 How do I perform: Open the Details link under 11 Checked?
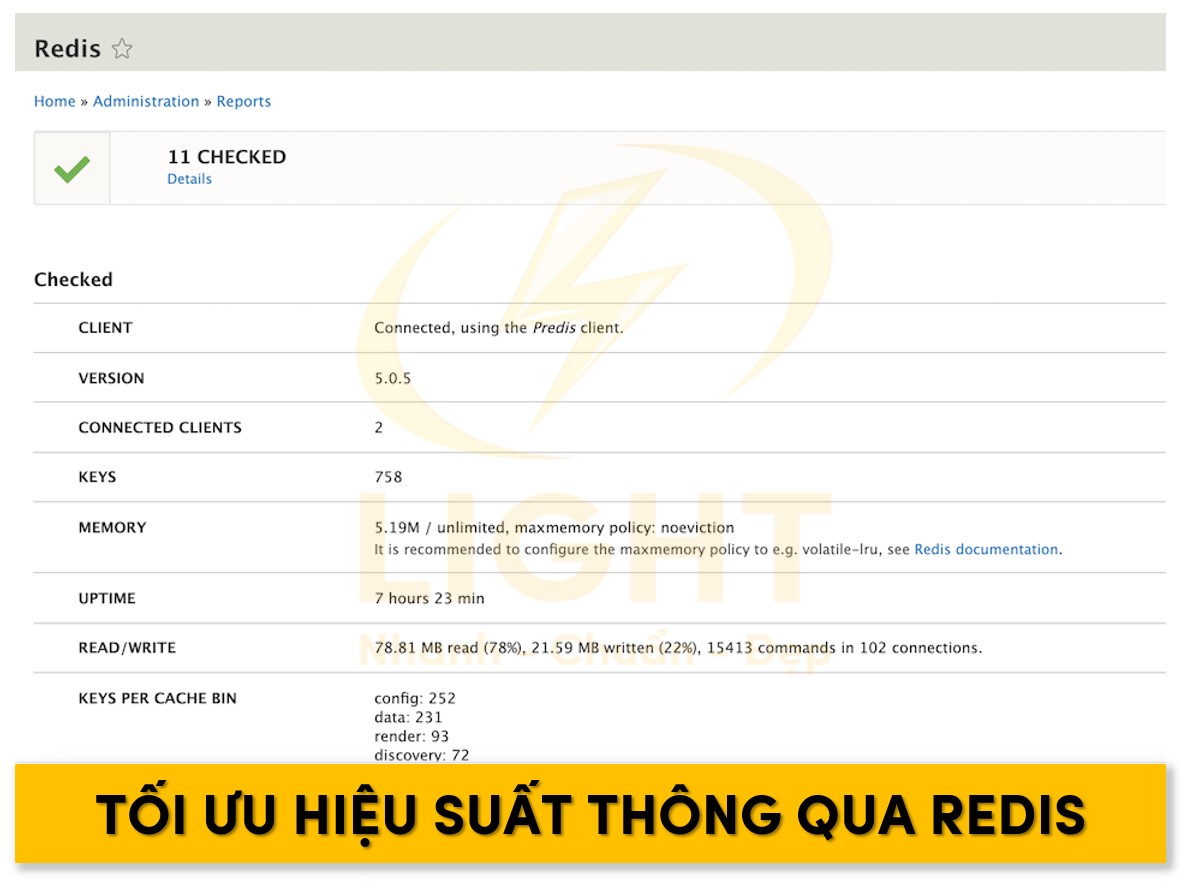click(x=189, y=179)
